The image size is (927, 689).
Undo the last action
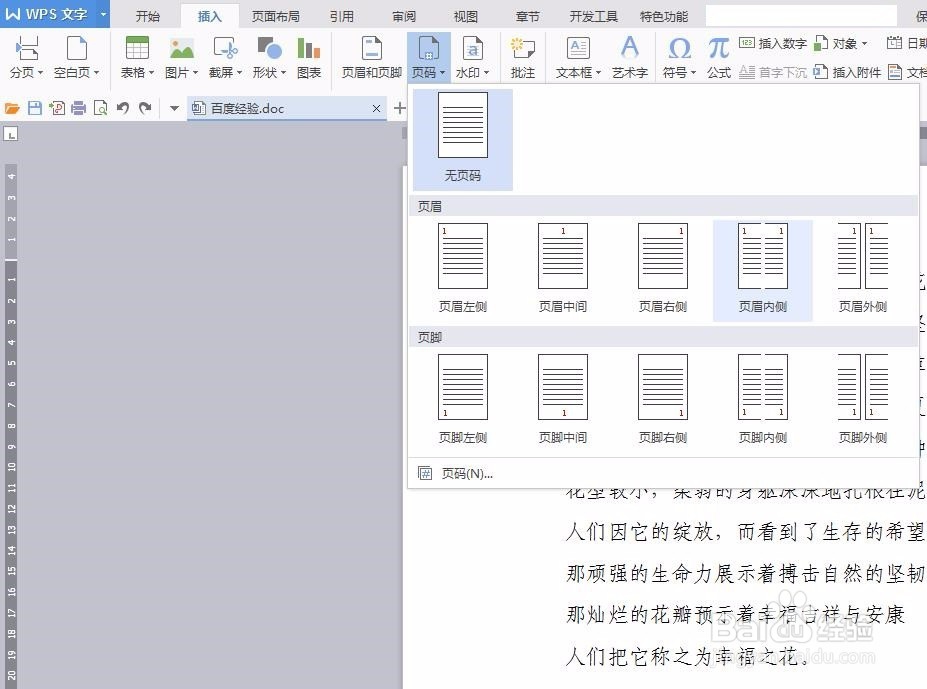pyautogui.click(x=123, y=108)
